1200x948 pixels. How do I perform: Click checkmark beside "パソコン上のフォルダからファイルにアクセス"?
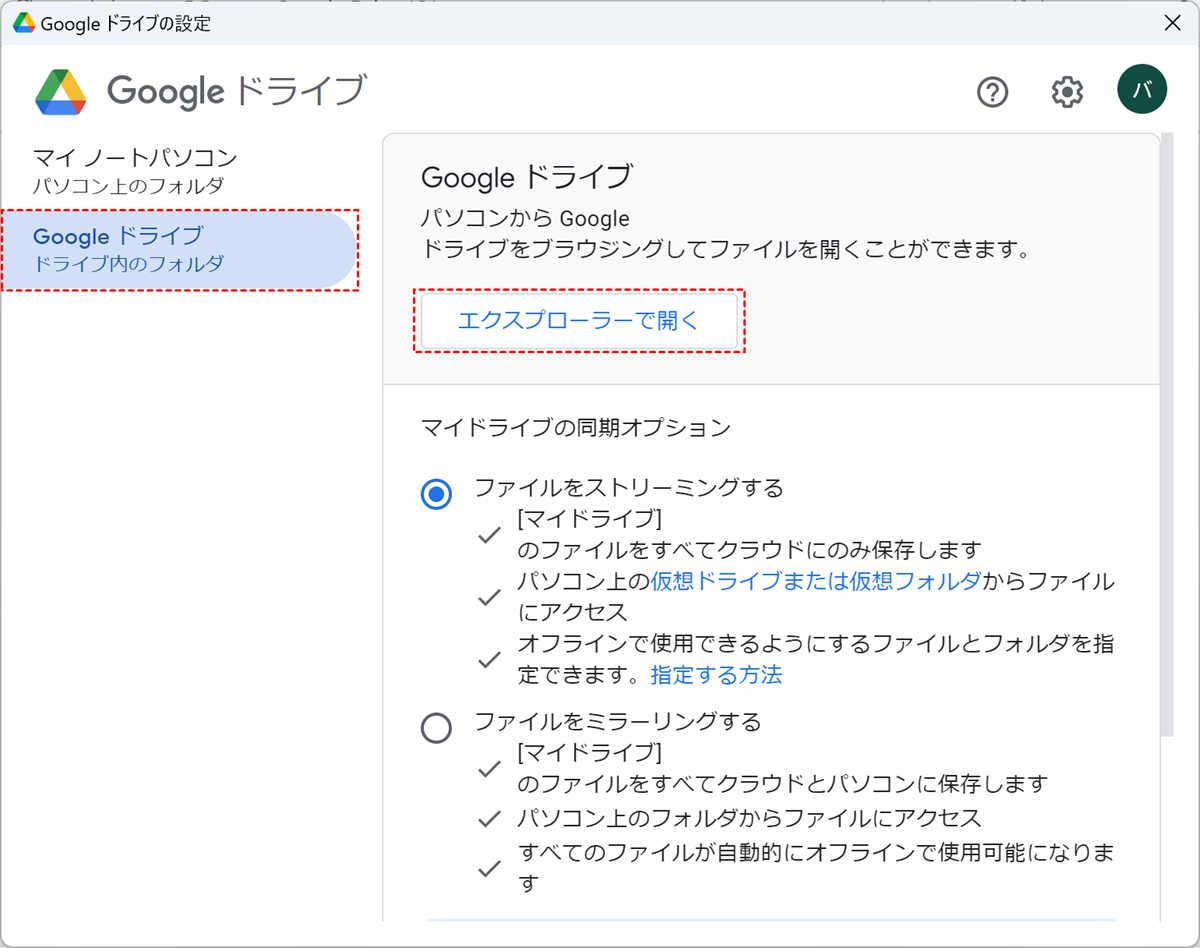pyautogui.click(x=489, y=819)
